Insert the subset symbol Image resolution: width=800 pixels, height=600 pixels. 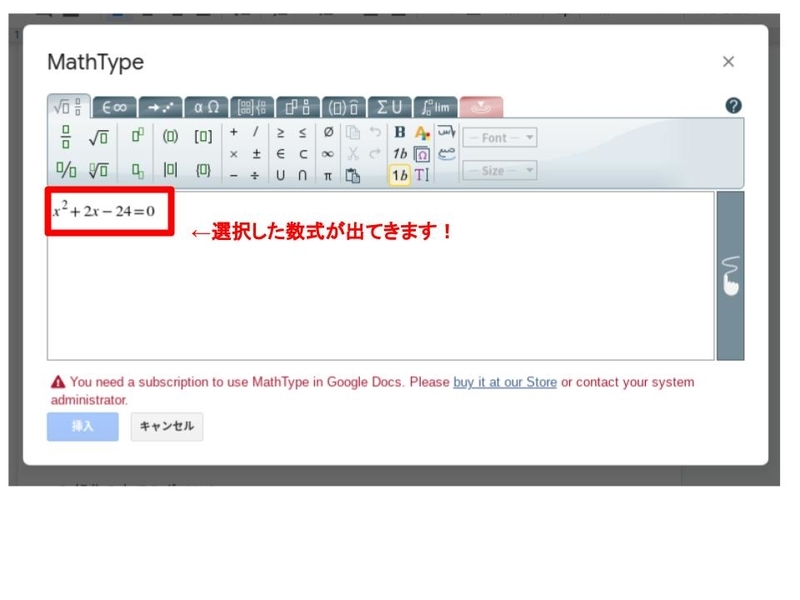[x=303, y=154]
